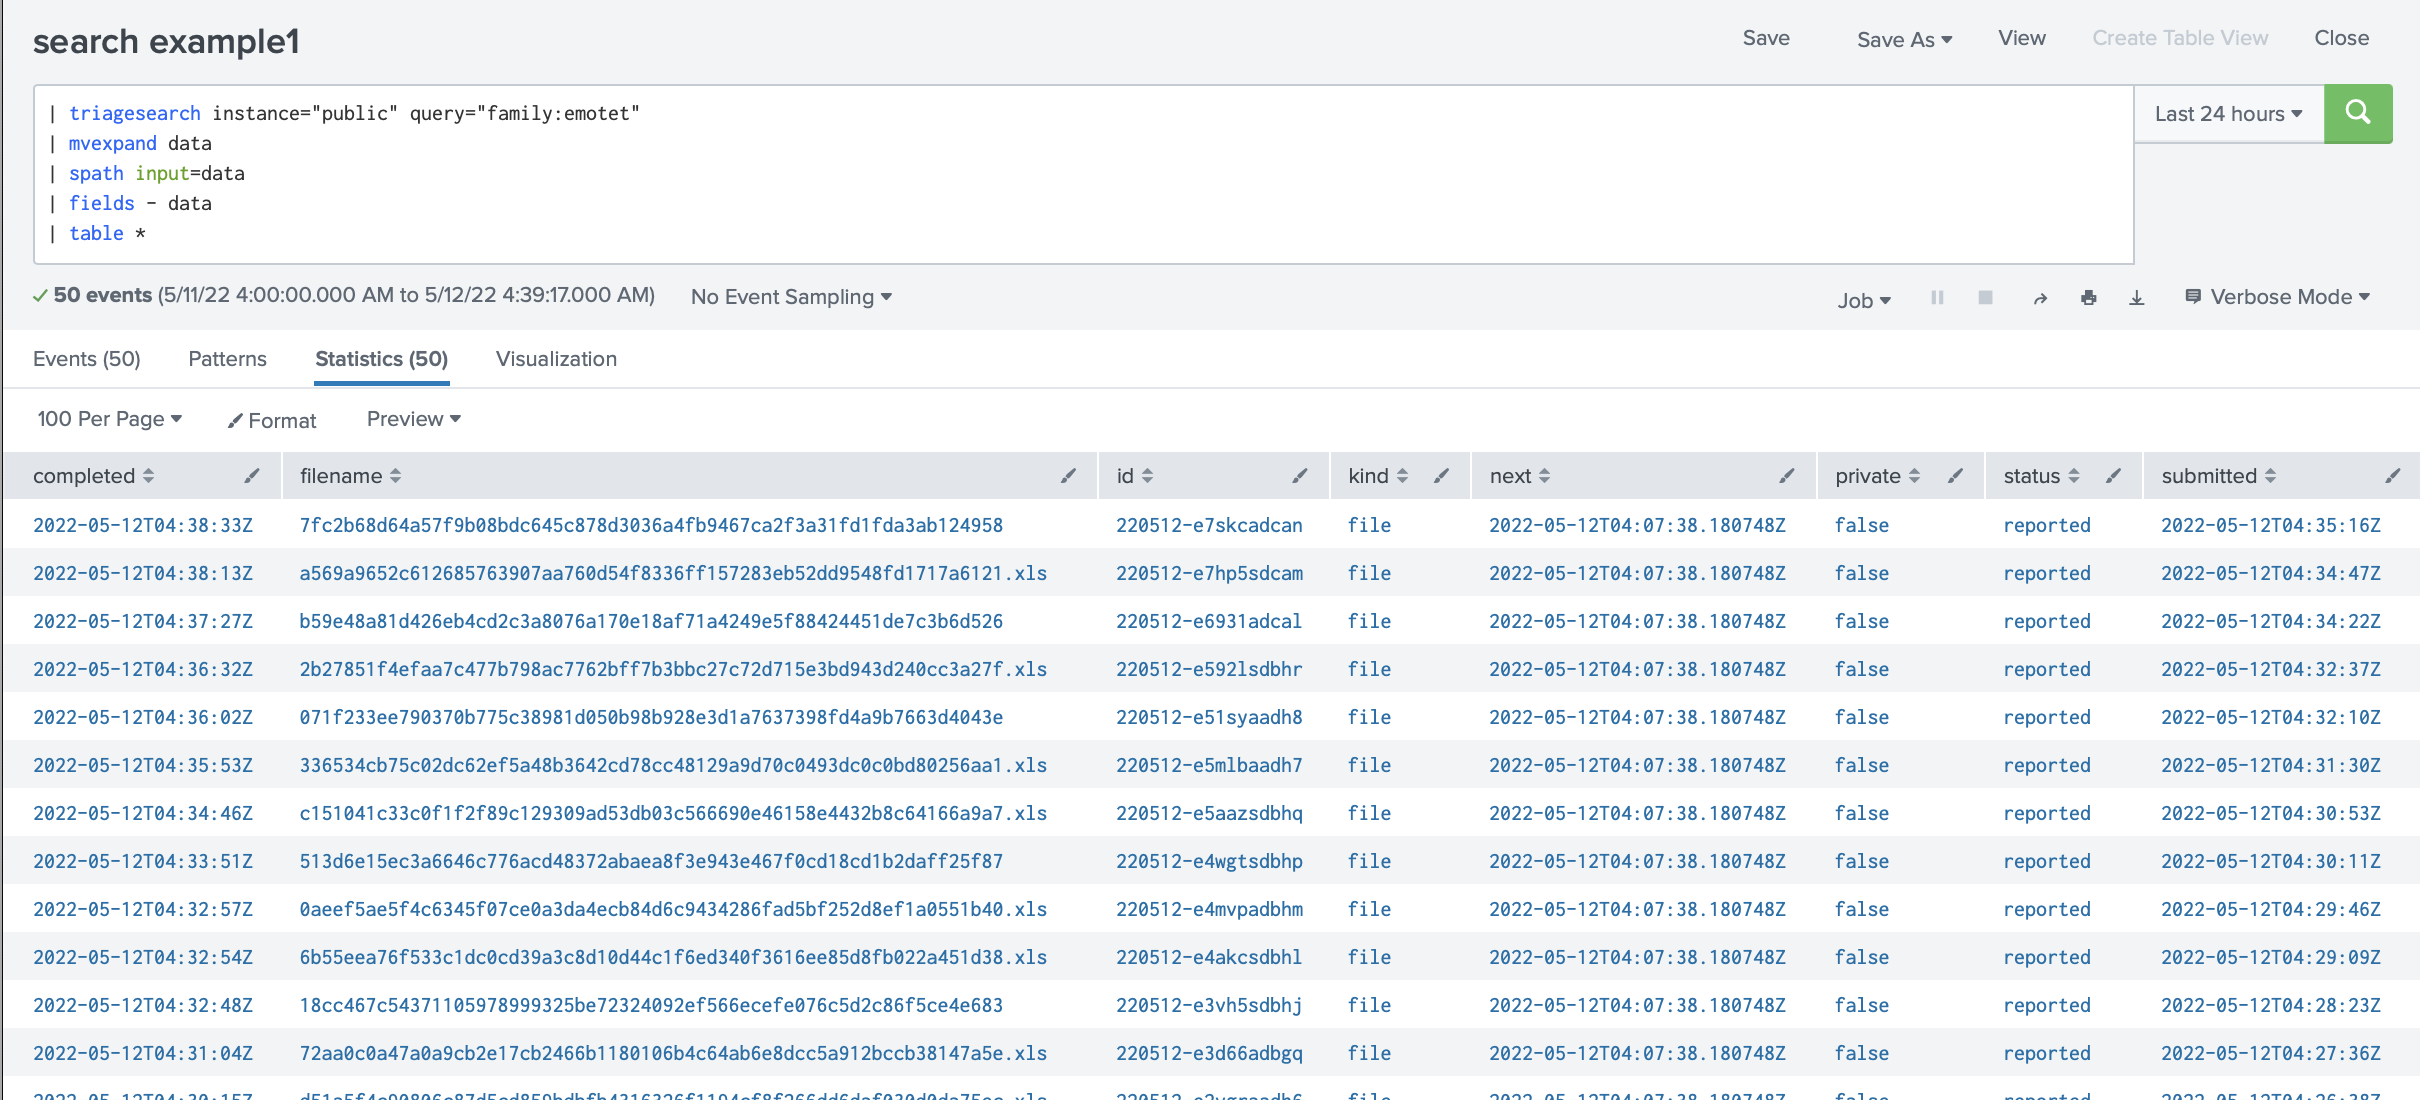This screenshot has width=2420, height=1100.
Task: Change Verbose Mode search mode
Action: pyautogui.click(x=2278, y=297)
